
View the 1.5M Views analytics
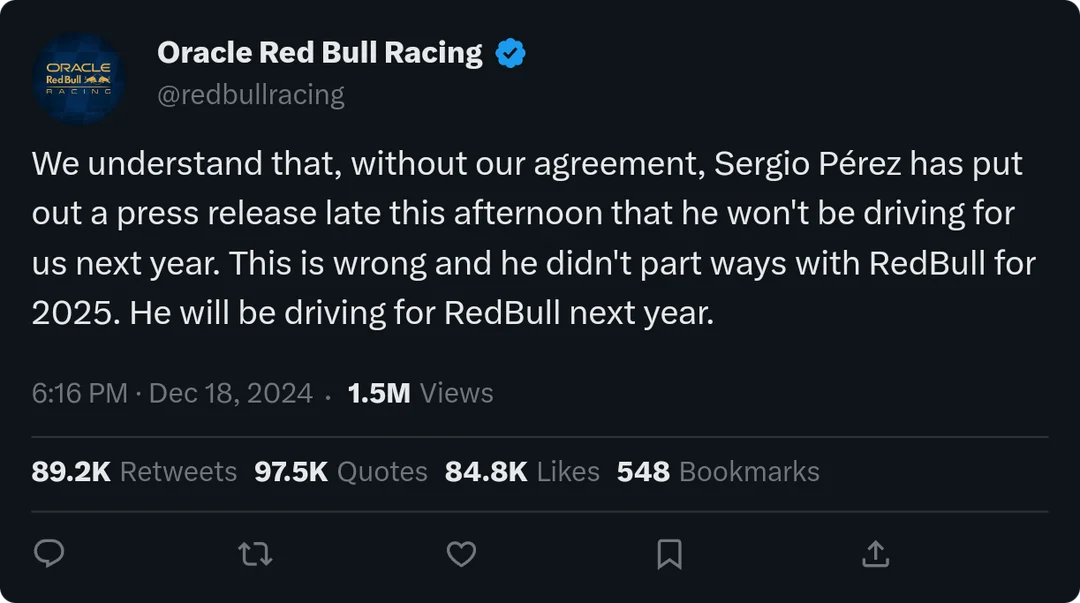420,393
